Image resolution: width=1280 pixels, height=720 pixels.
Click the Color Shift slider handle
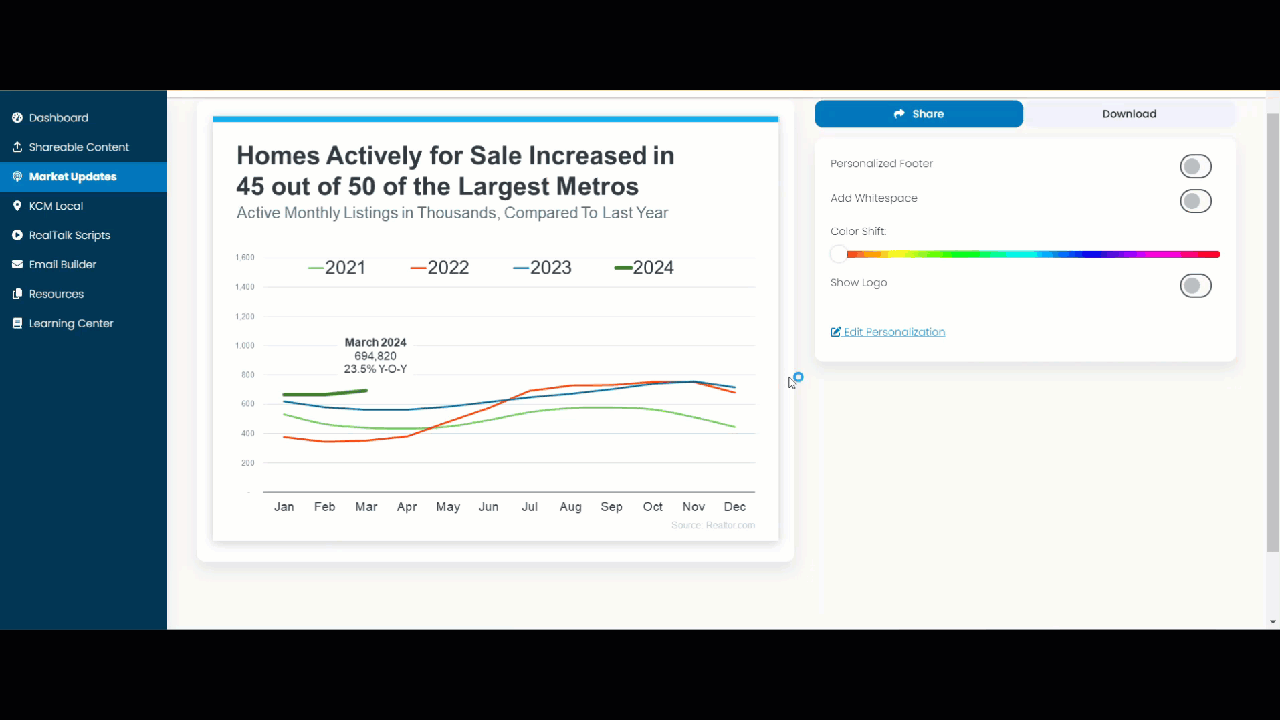(x=838, y=255)
